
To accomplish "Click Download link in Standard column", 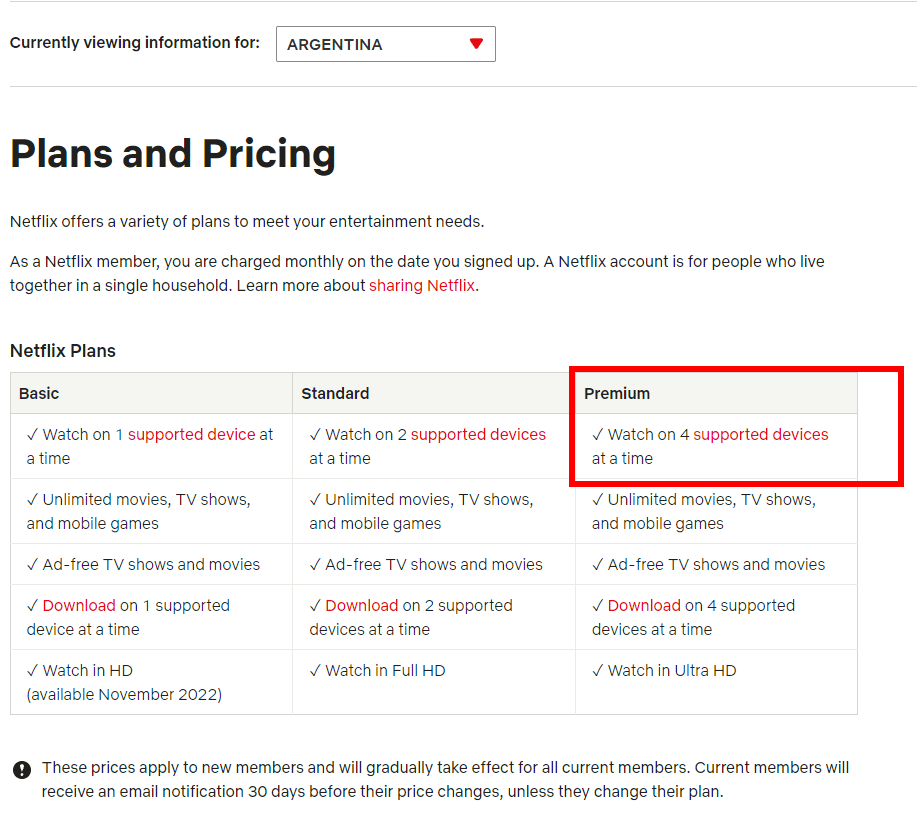I will click(361, 605).
